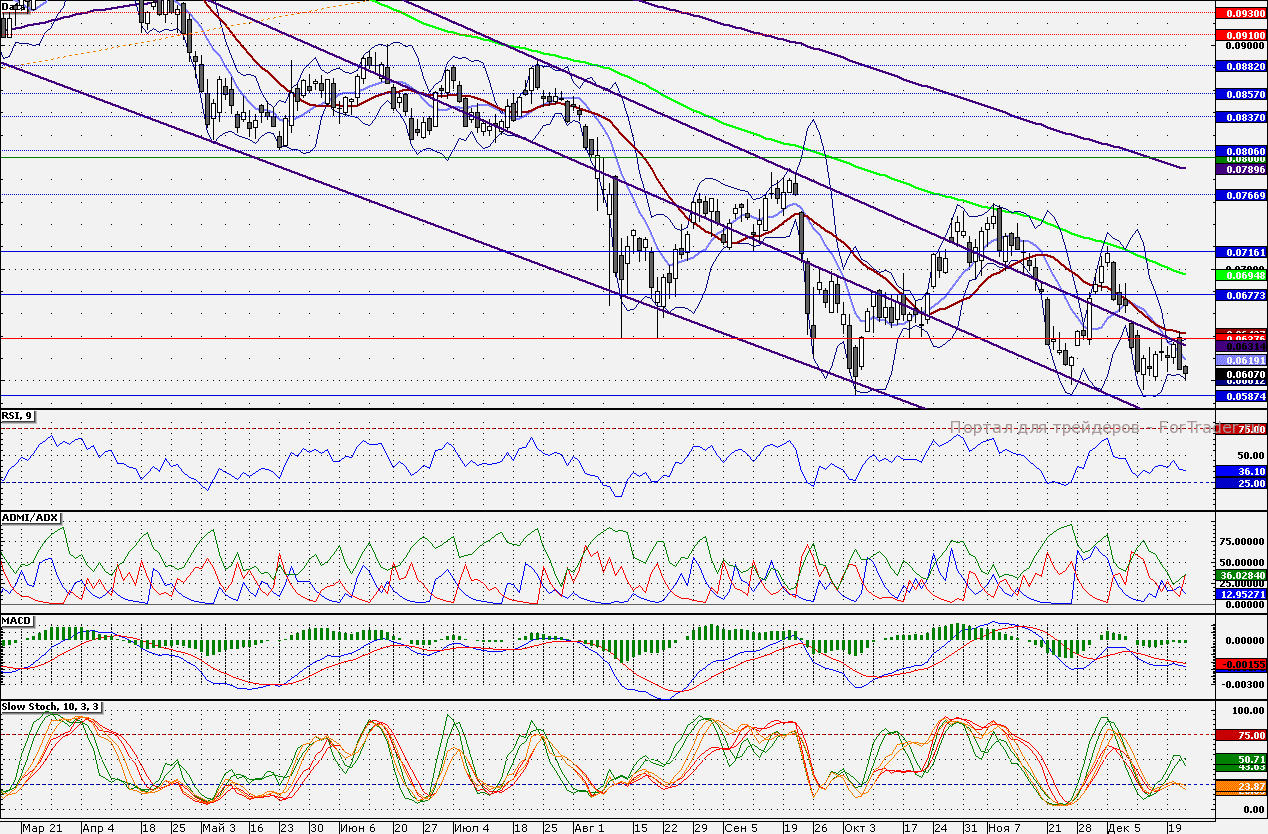The width and height of the screenshot is (1268, 834).
Task: Click the Stochastic red 75.00 level label
Action: [1240, 735]
